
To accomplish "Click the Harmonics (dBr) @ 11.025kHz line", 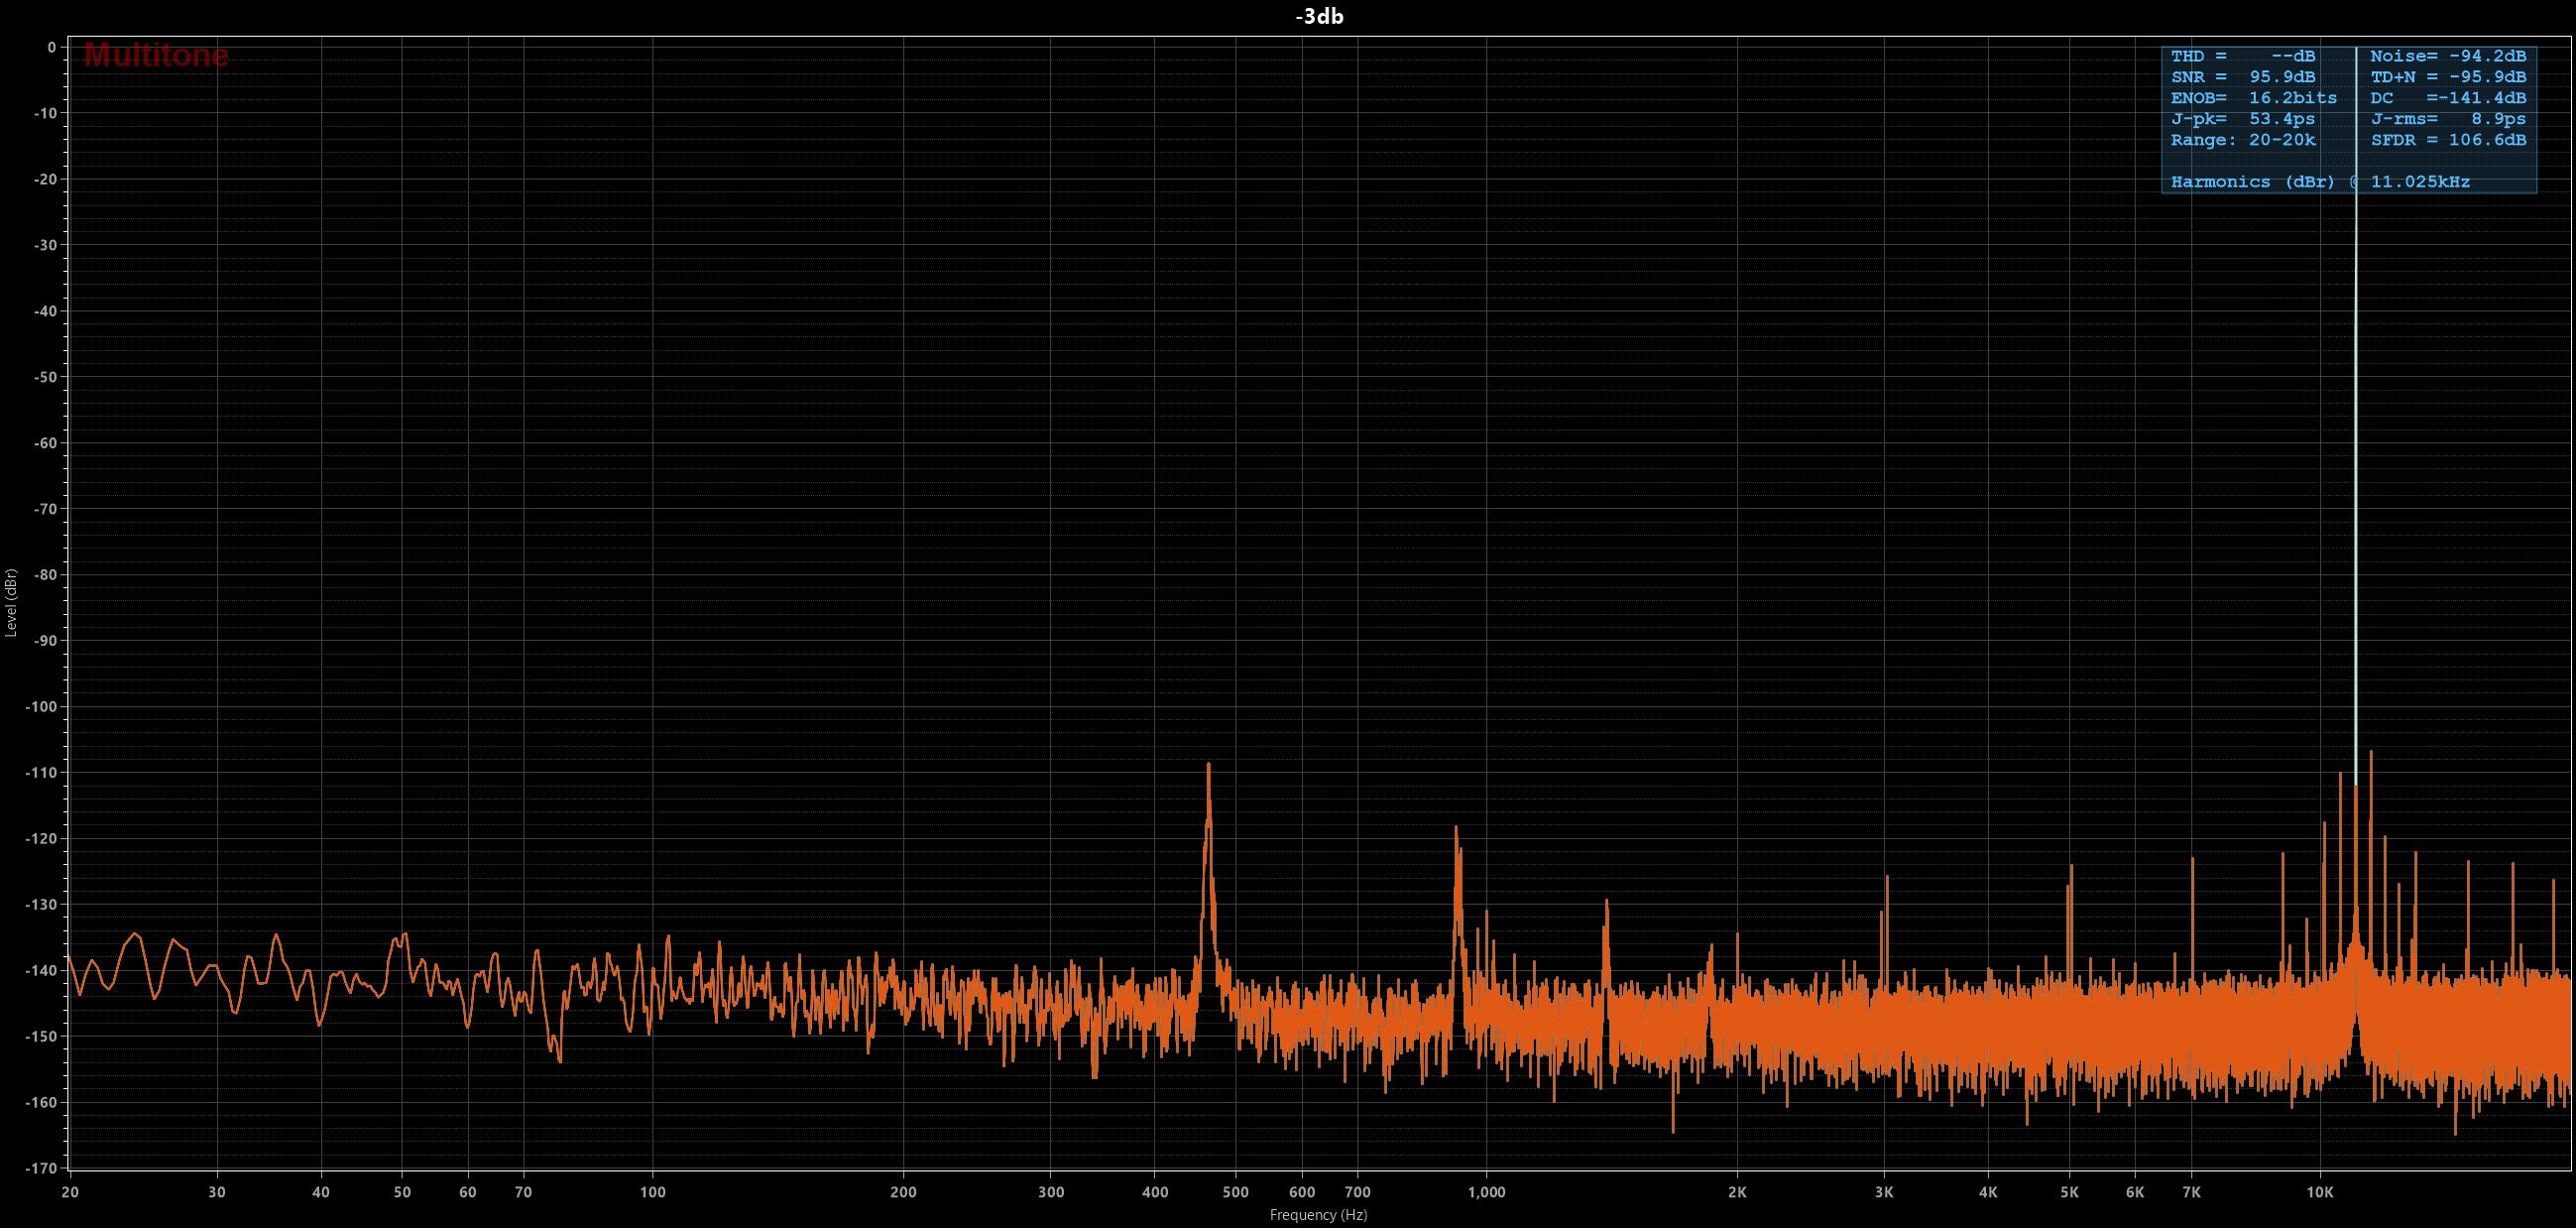I will coord(2320,182).
